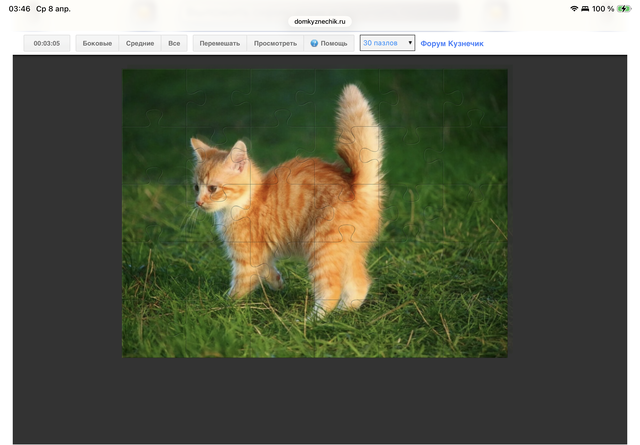
Task: Show middle pieces with "Средние"
Action: (x=140, y=44)
